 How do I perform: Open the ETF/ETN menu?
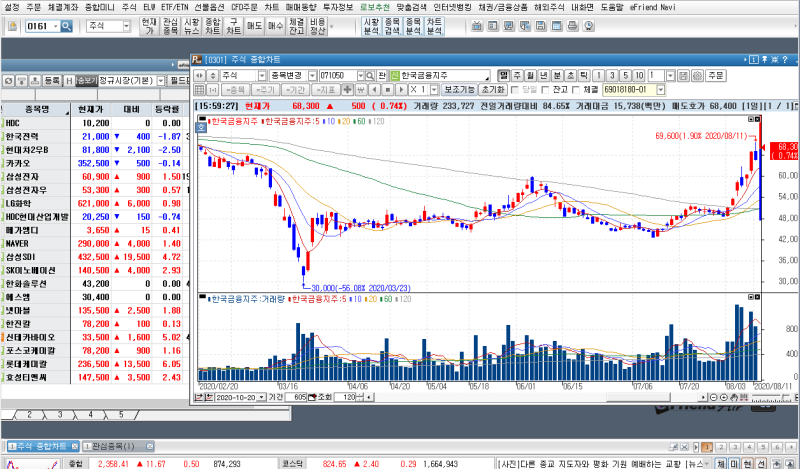(x=174, y=7)
